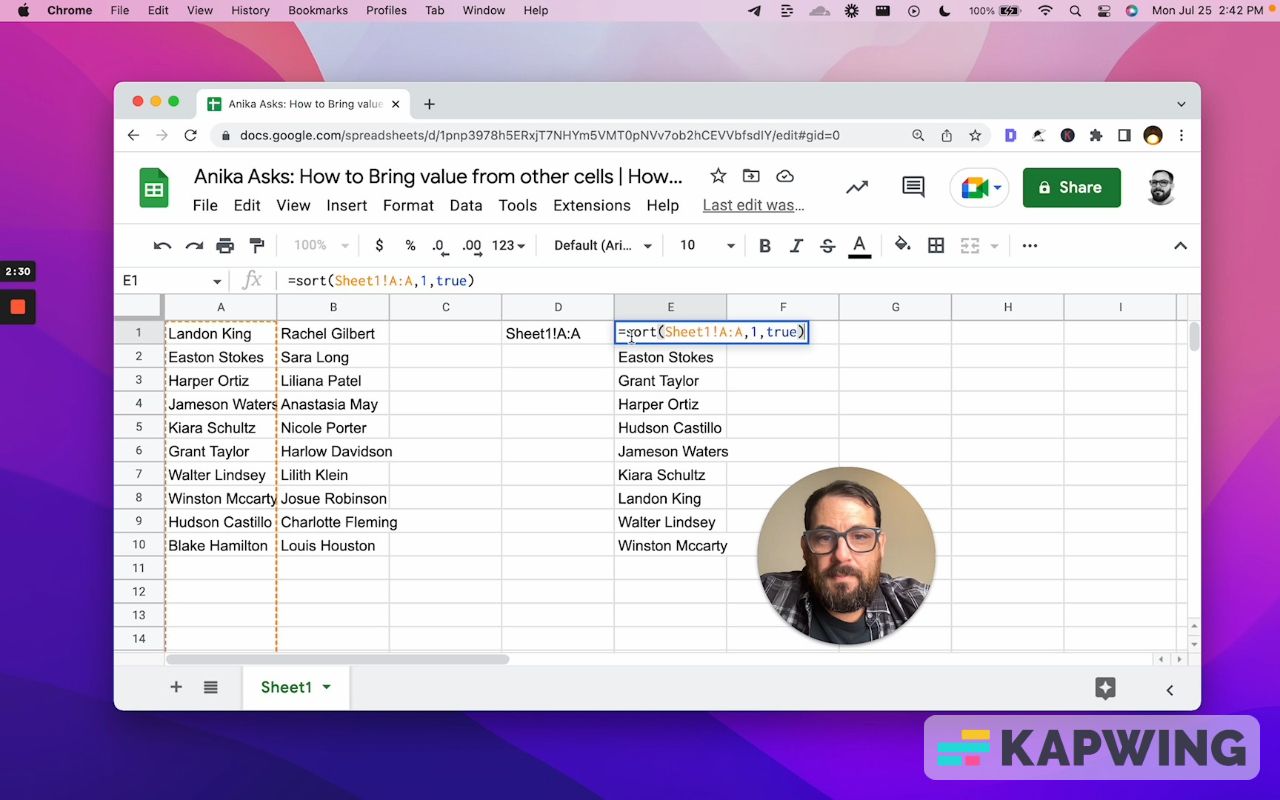Open the fill color bucket
Screen dimensions: 1280x800
click(x=903, y=245)
